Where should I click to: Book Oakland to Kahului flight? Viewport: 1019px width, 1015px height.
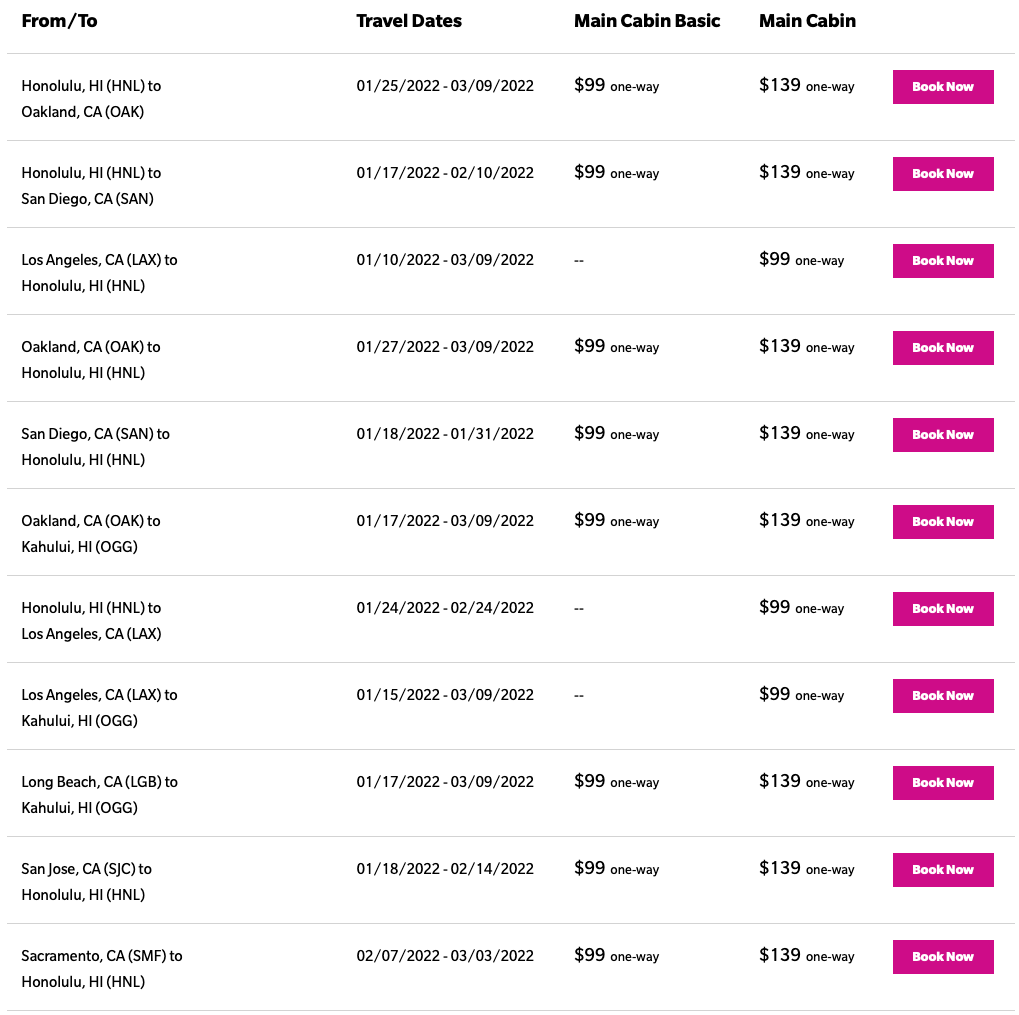click(942, 522)
